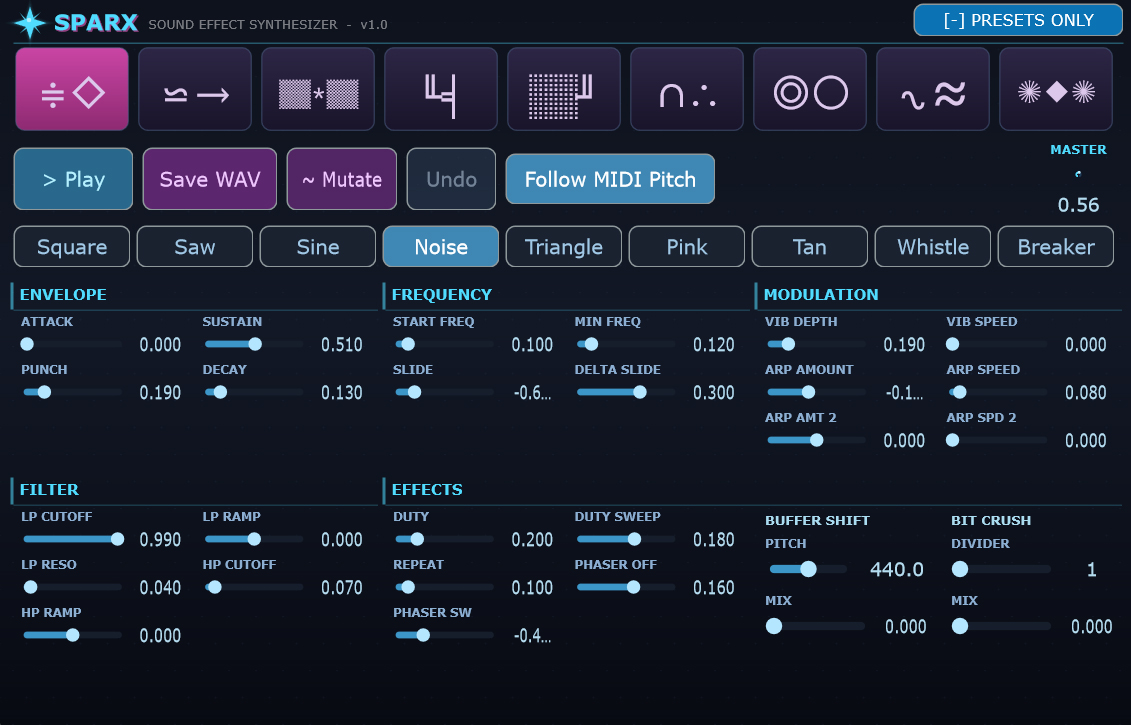Viewport: 1131px width, 725px height.
Task: Click the ATTACK slider
Action: (x=72, y=344)
